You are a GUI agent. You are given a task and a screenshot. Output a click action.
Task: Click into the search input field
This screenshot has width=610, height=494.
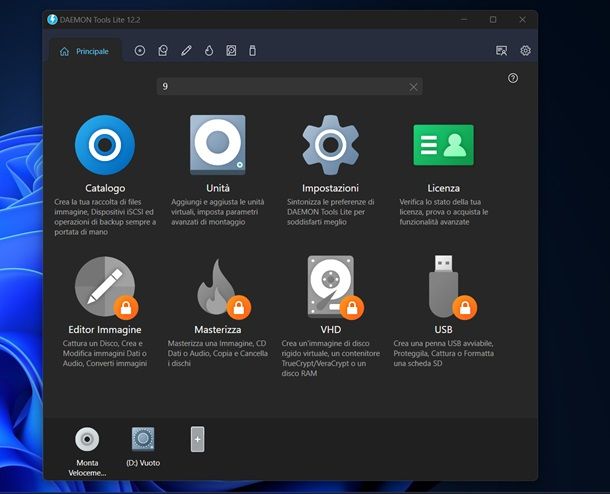280,87
